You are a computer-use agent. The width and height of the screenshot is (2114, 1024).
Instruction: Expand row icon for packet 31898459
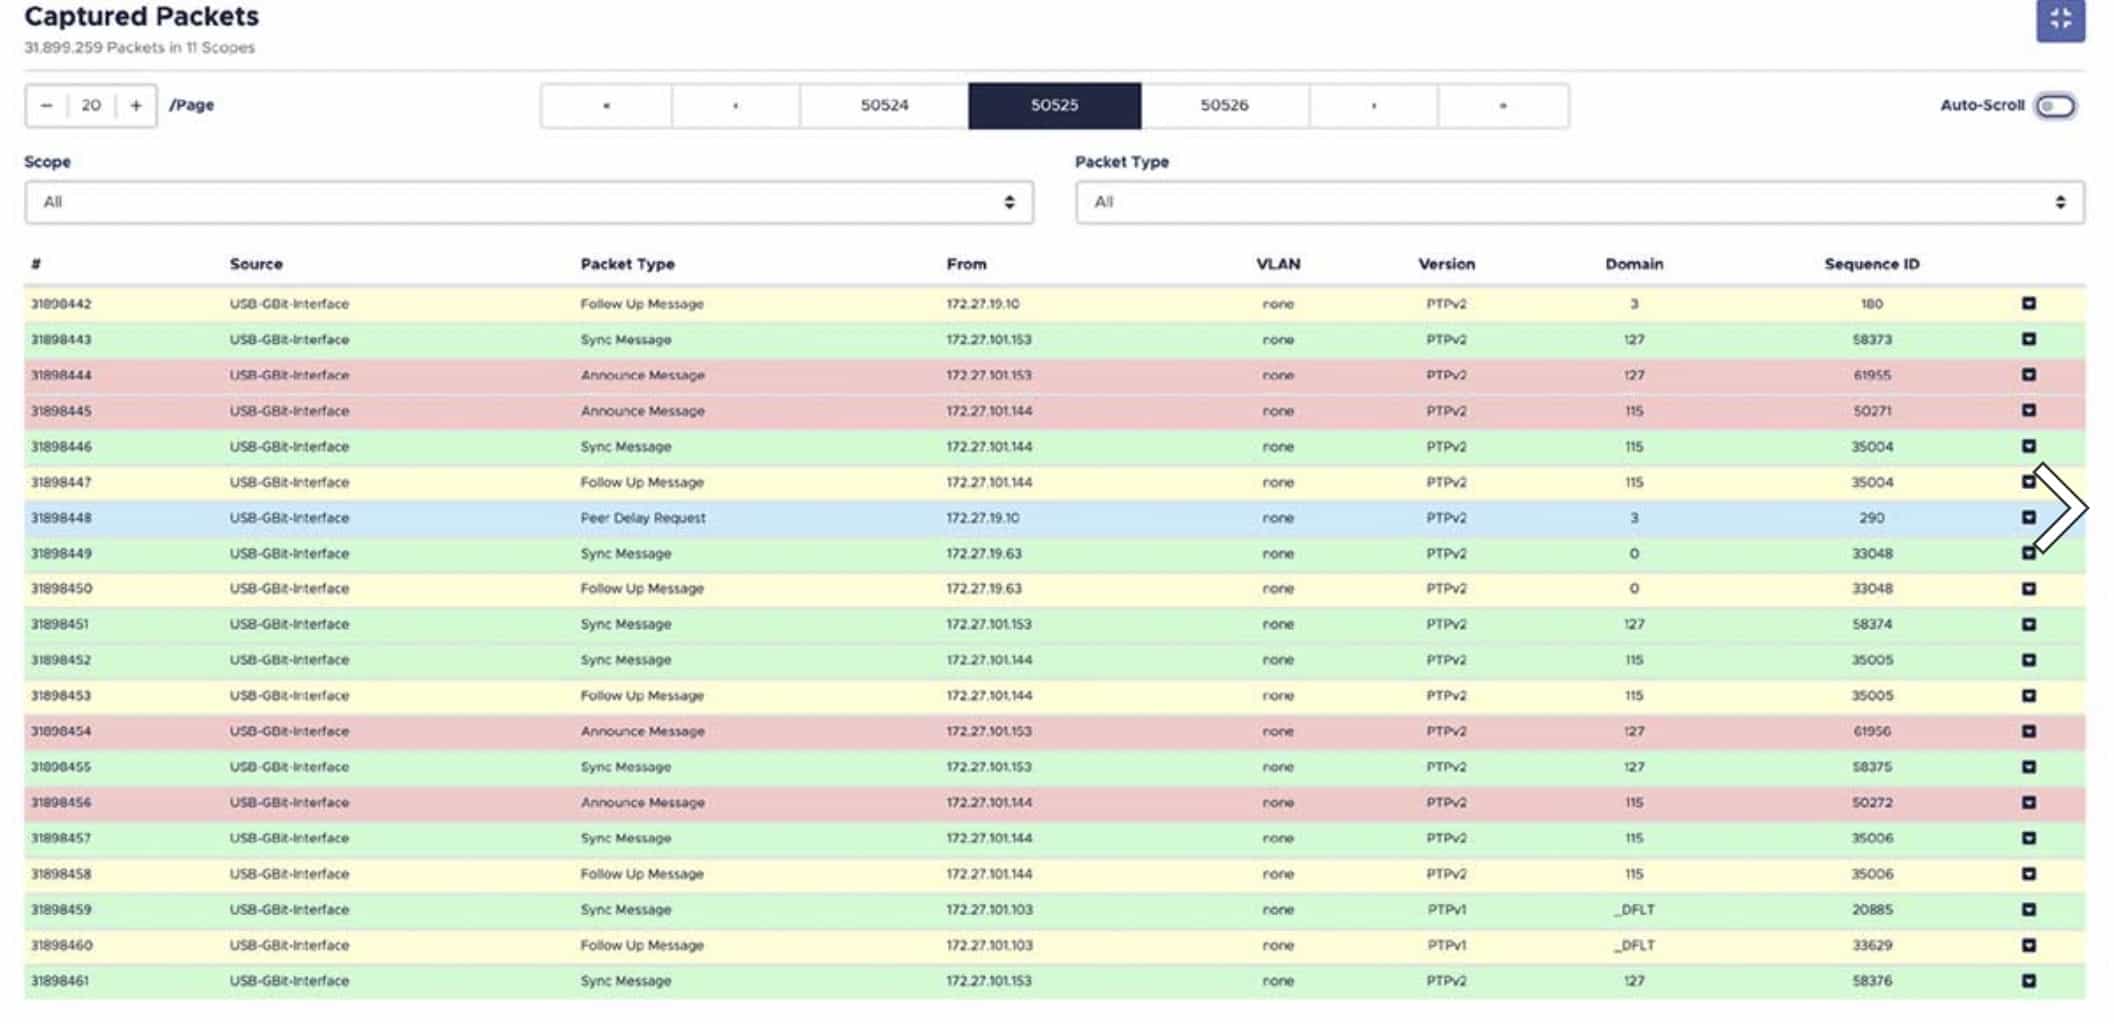click(x=2028, y=910)
